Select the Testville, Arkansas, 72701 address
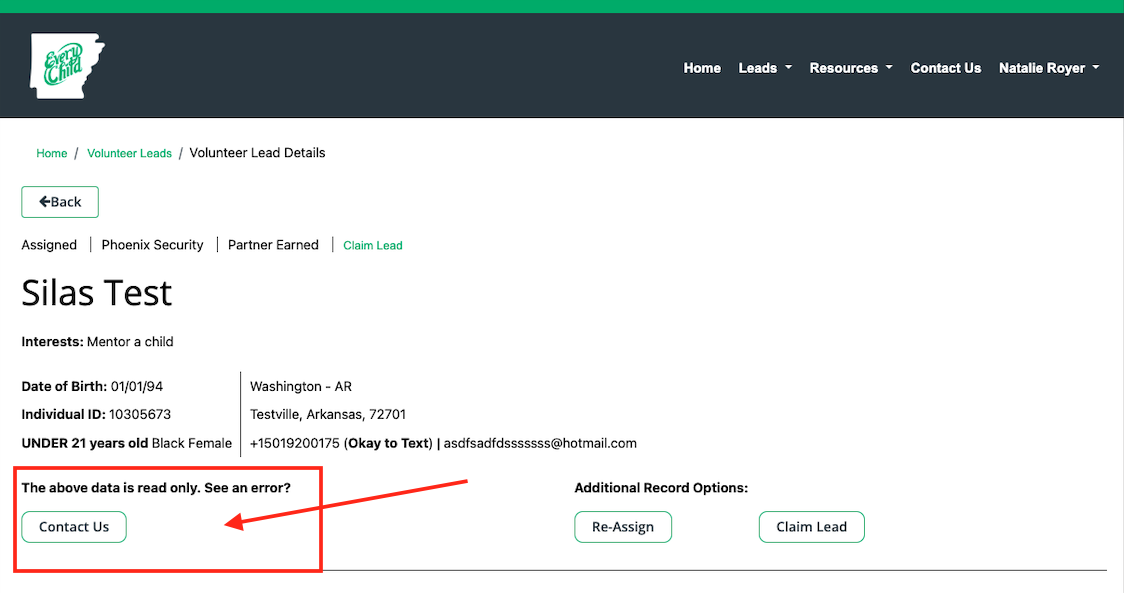 coord(328,414)
